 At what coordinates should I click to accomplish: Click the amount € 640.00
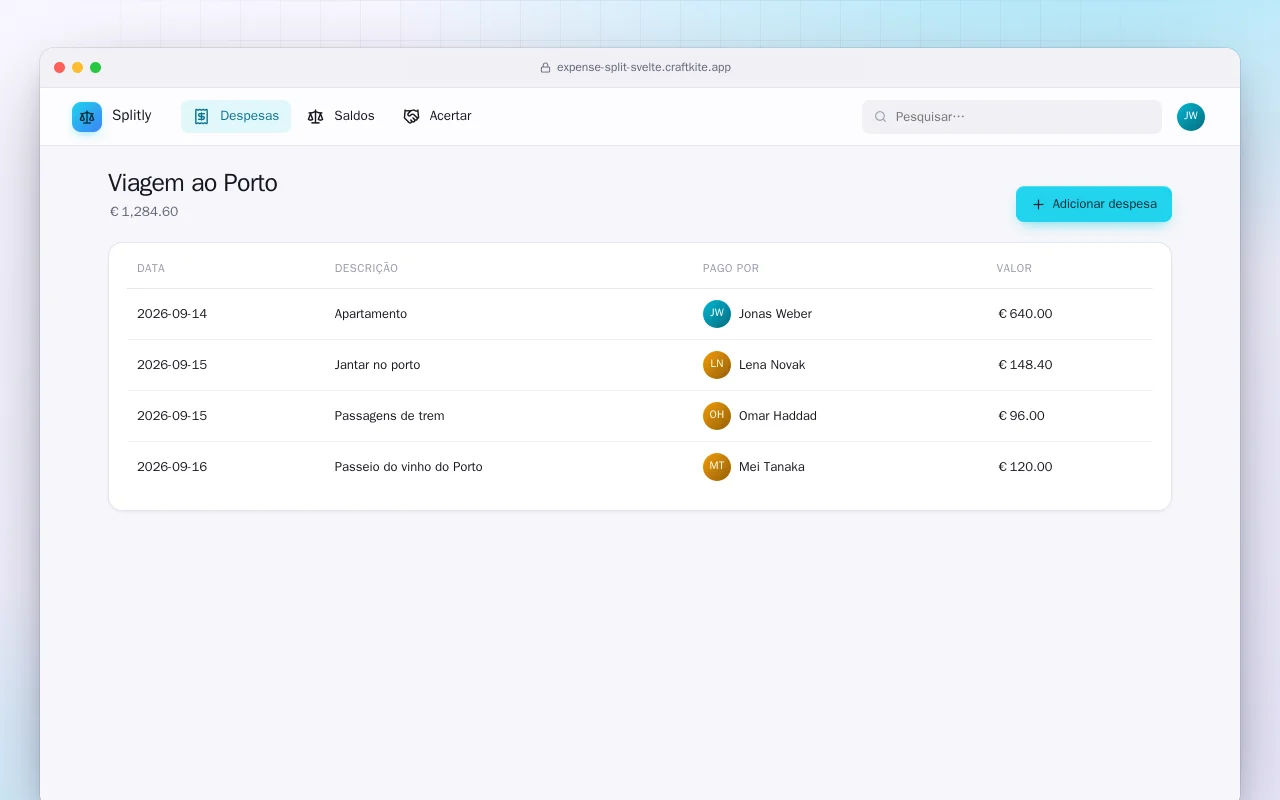click(x=1025, y=314)
